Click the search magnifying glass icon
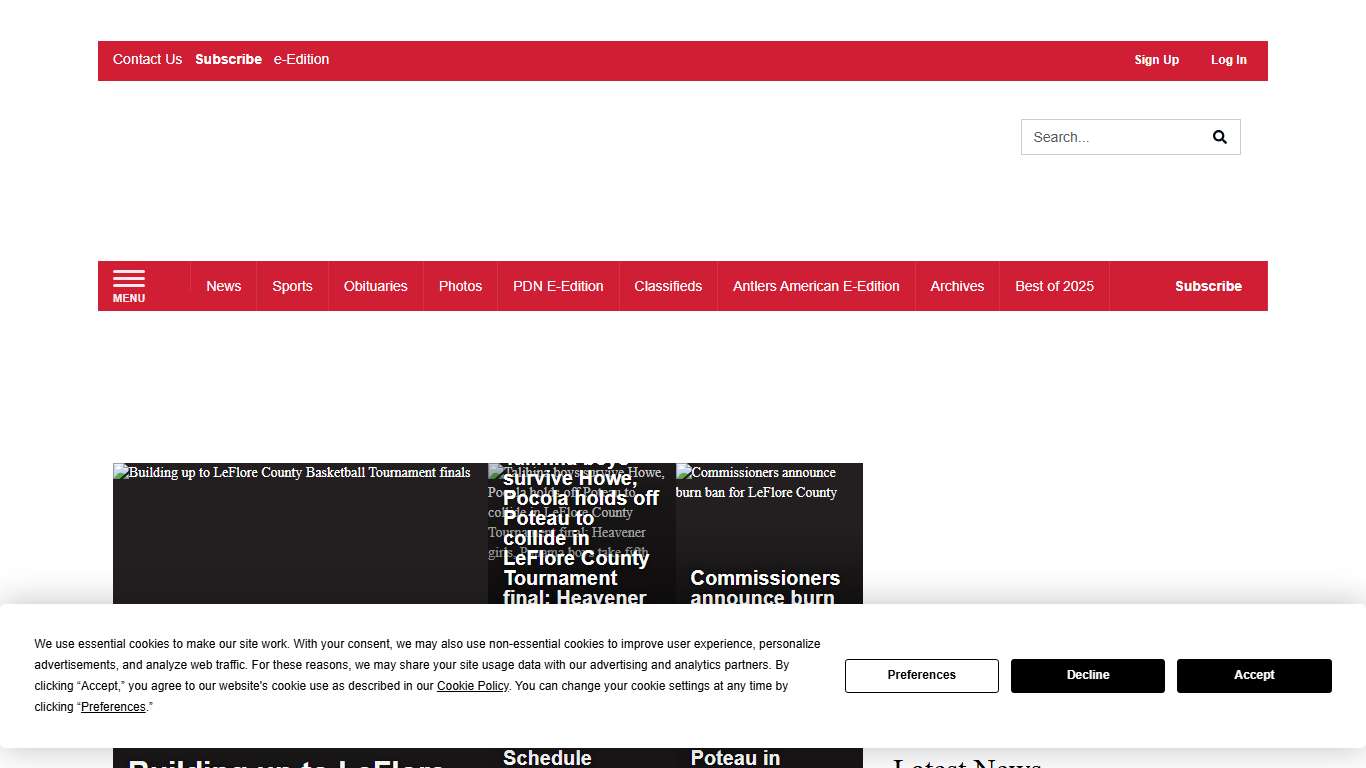The height and width of the screenshot is (768, 1366). (x=1219, y=137)
